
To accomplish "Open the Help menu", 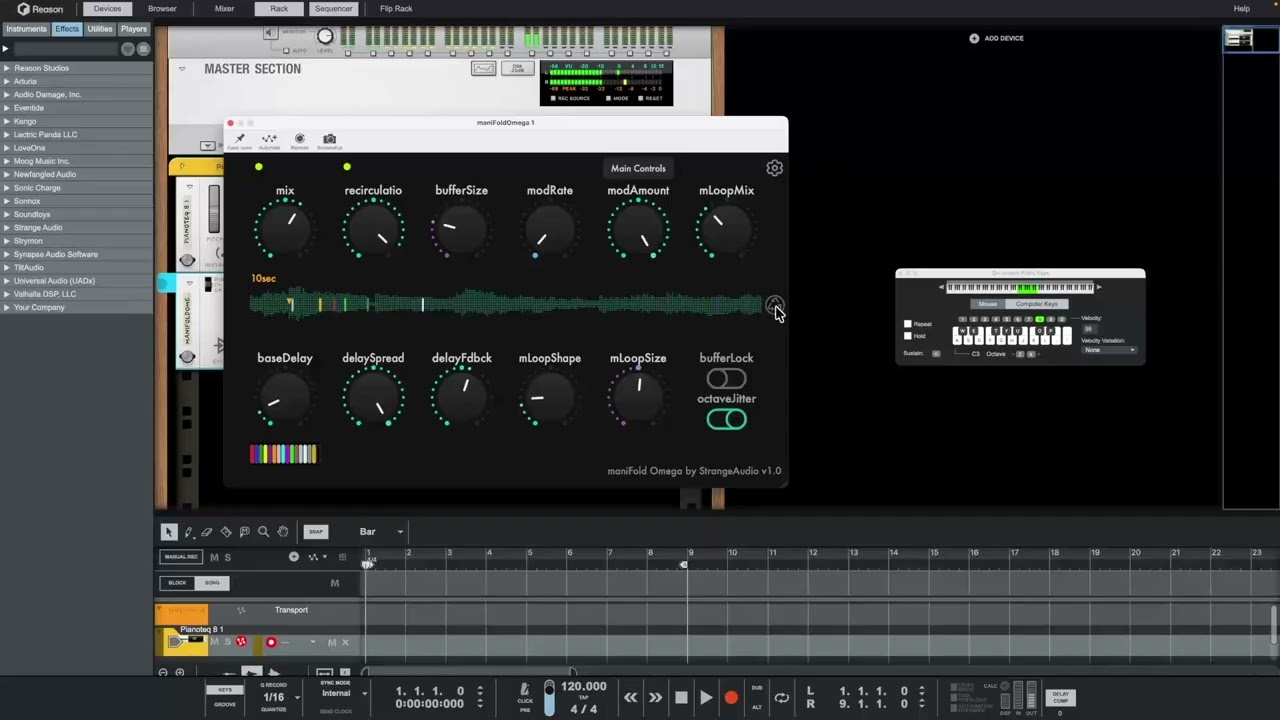I will point(1241,9).
